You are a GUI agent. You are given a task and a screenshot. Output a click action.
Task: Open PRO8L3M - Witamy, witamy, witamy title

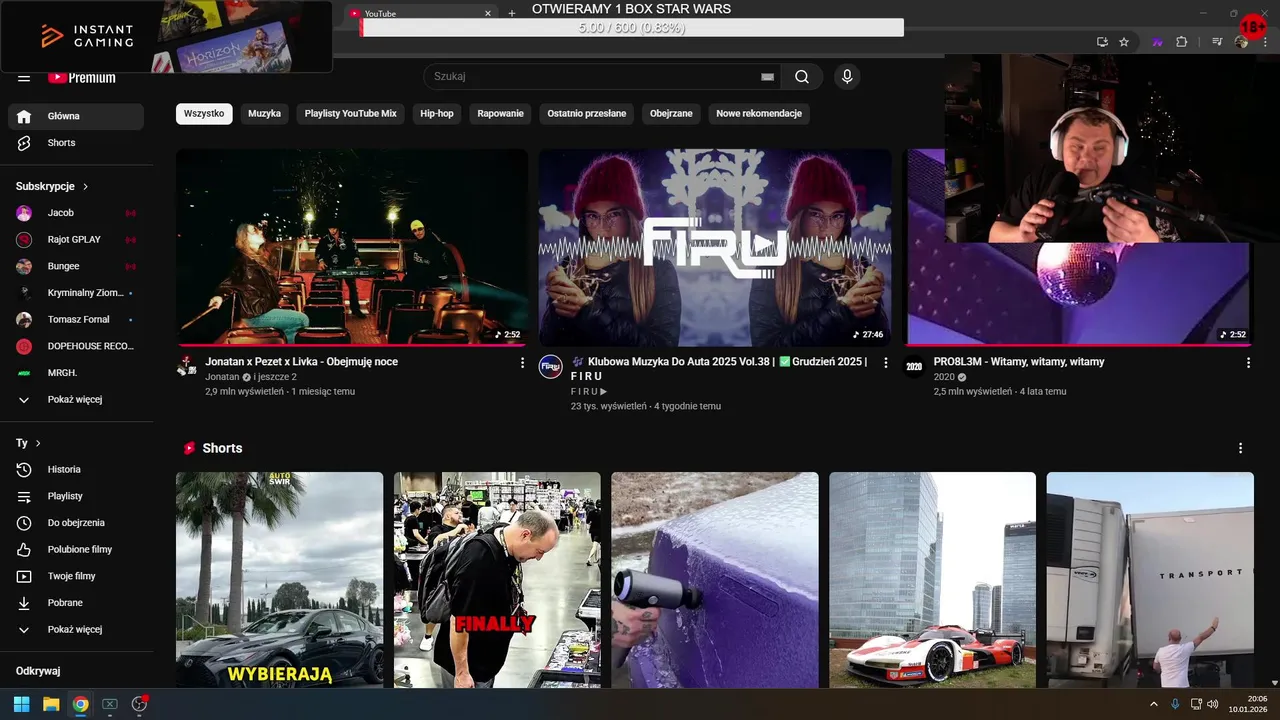click(x=1019, y=362)
